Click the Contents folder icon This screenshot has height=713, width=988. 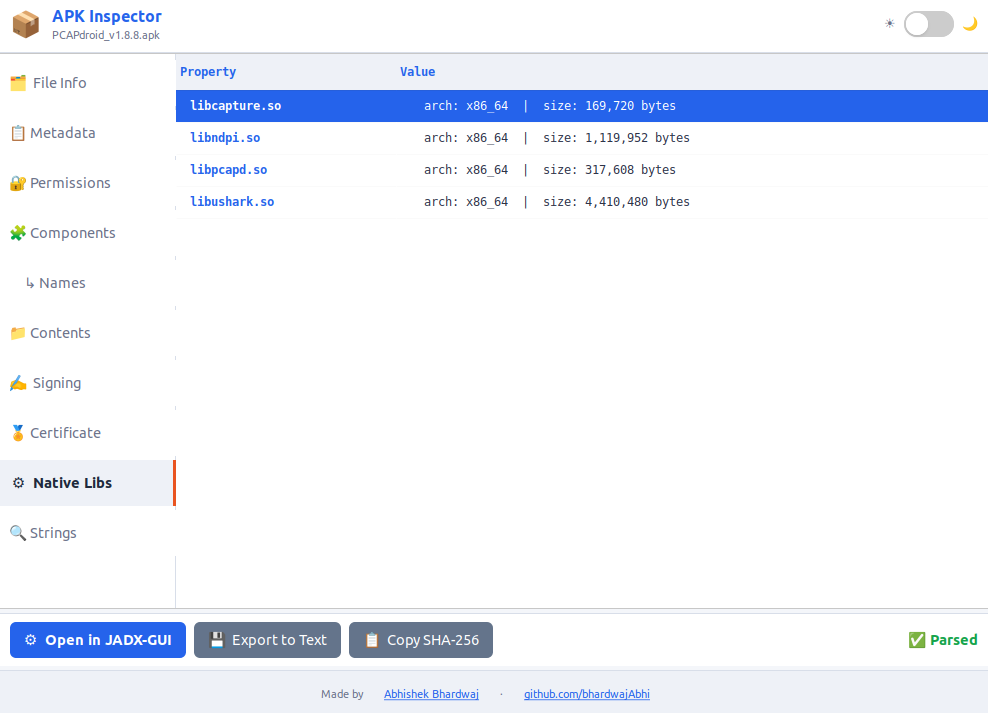(18, 333)
